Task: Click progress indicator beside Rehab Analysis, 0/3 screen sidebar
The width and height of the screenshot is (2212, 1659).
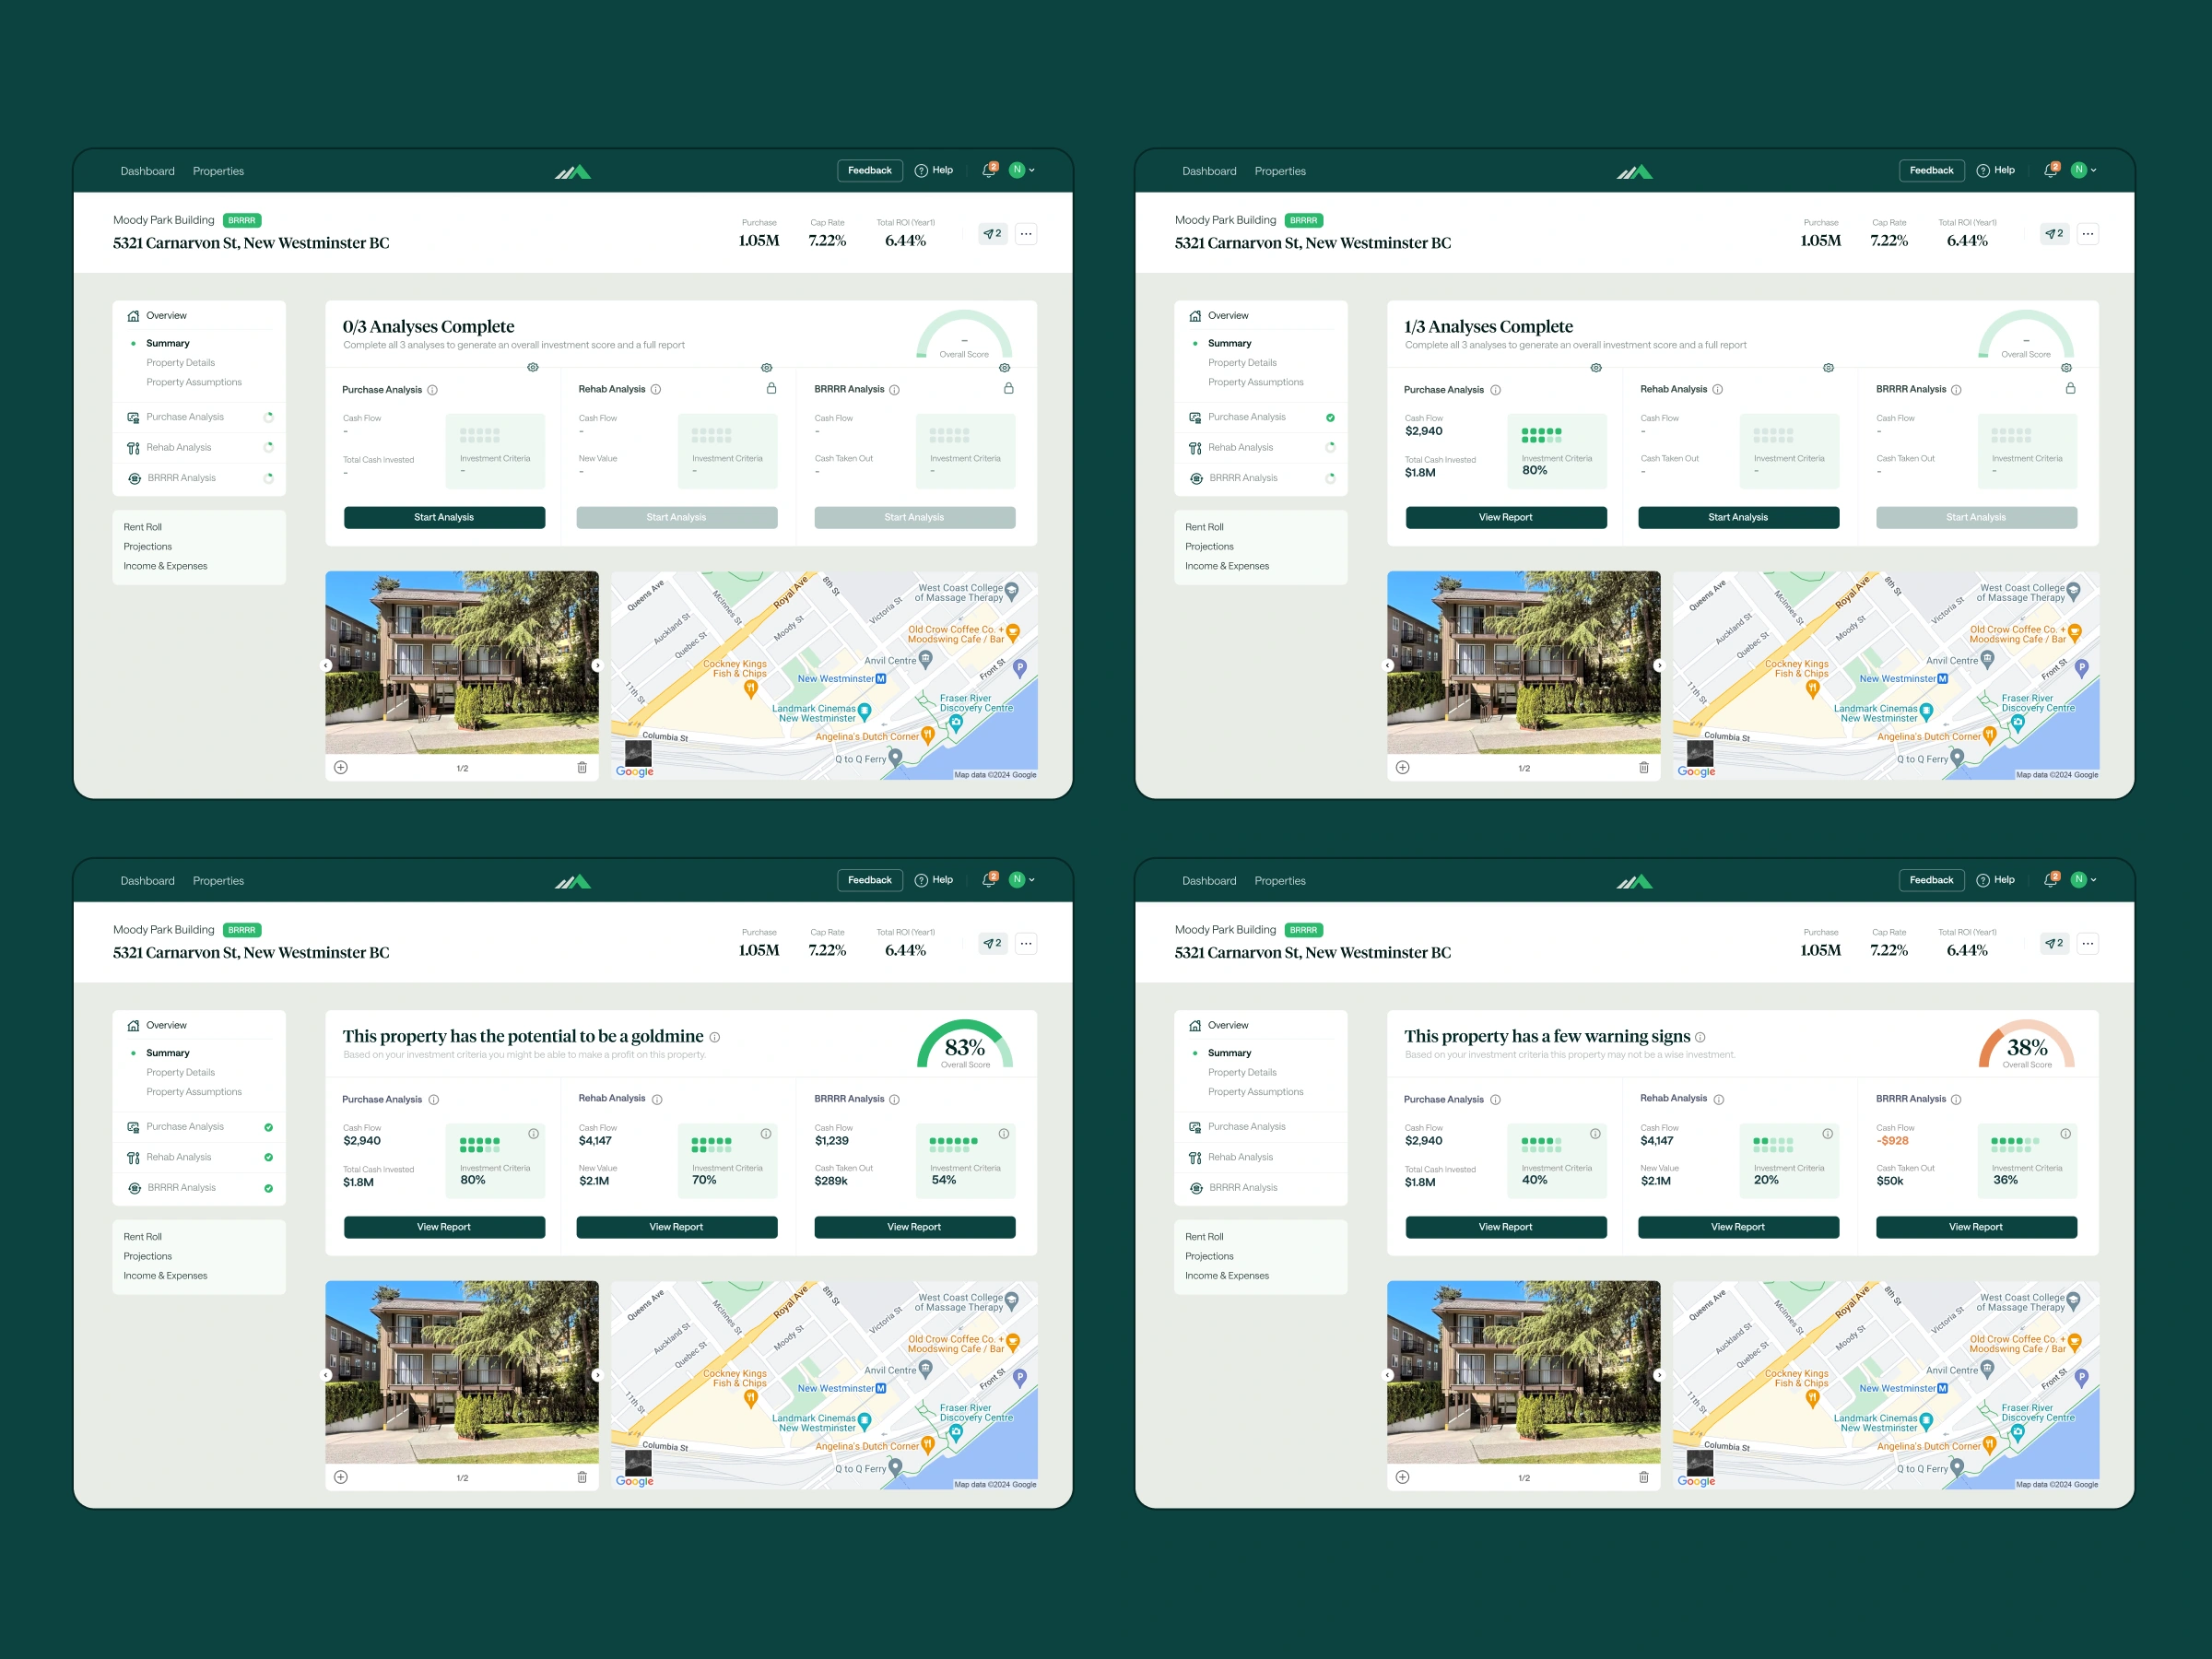Action: click(x=268, y=448)
